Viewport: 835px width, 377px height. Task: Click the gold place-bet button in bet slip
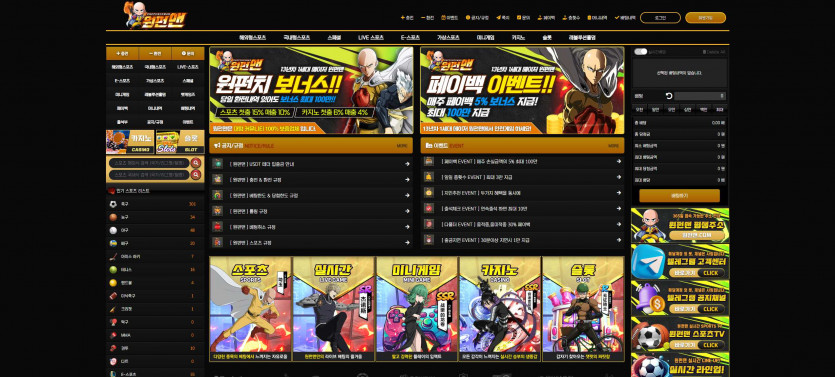click(x=680, y=195)
